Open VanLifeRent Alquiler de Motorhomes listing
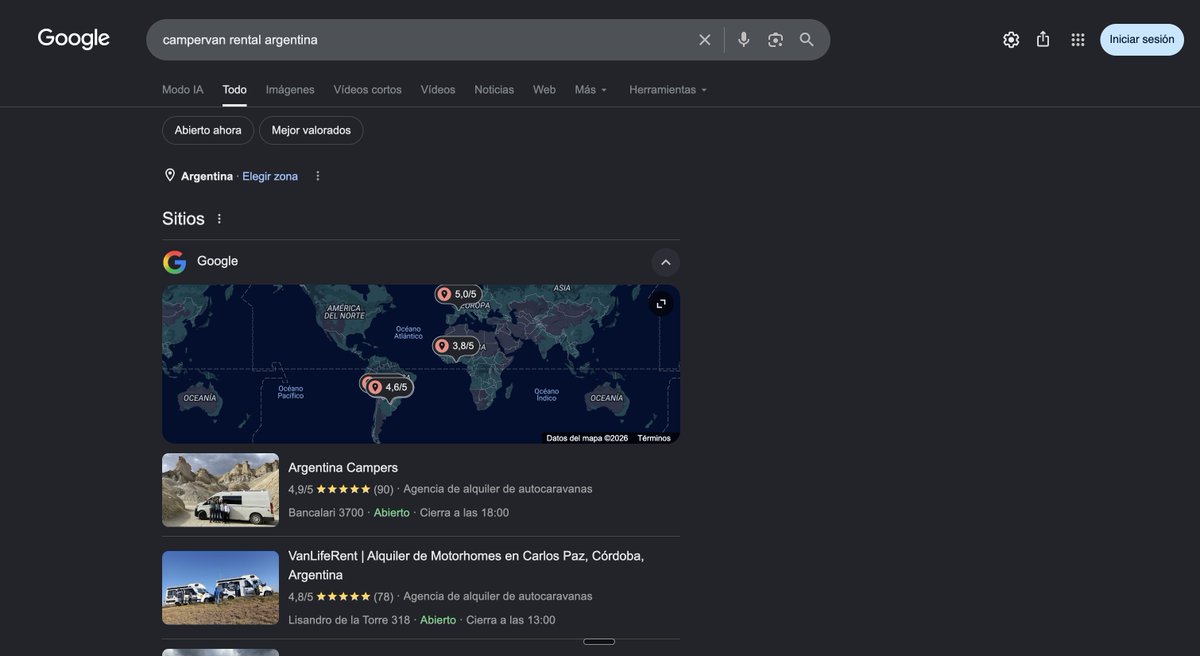1200x656 pixels. pyautogui.click(x=466, y=565)
